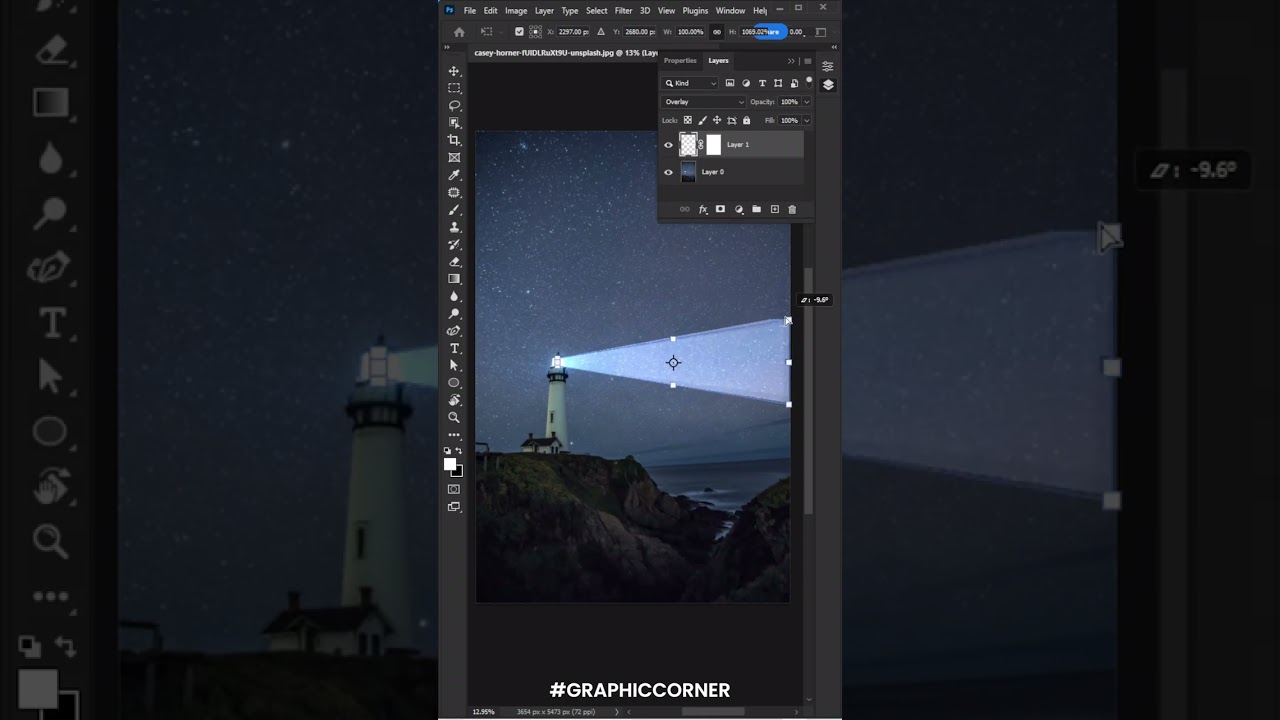Select the Move tool

click(x=454, y=71)
